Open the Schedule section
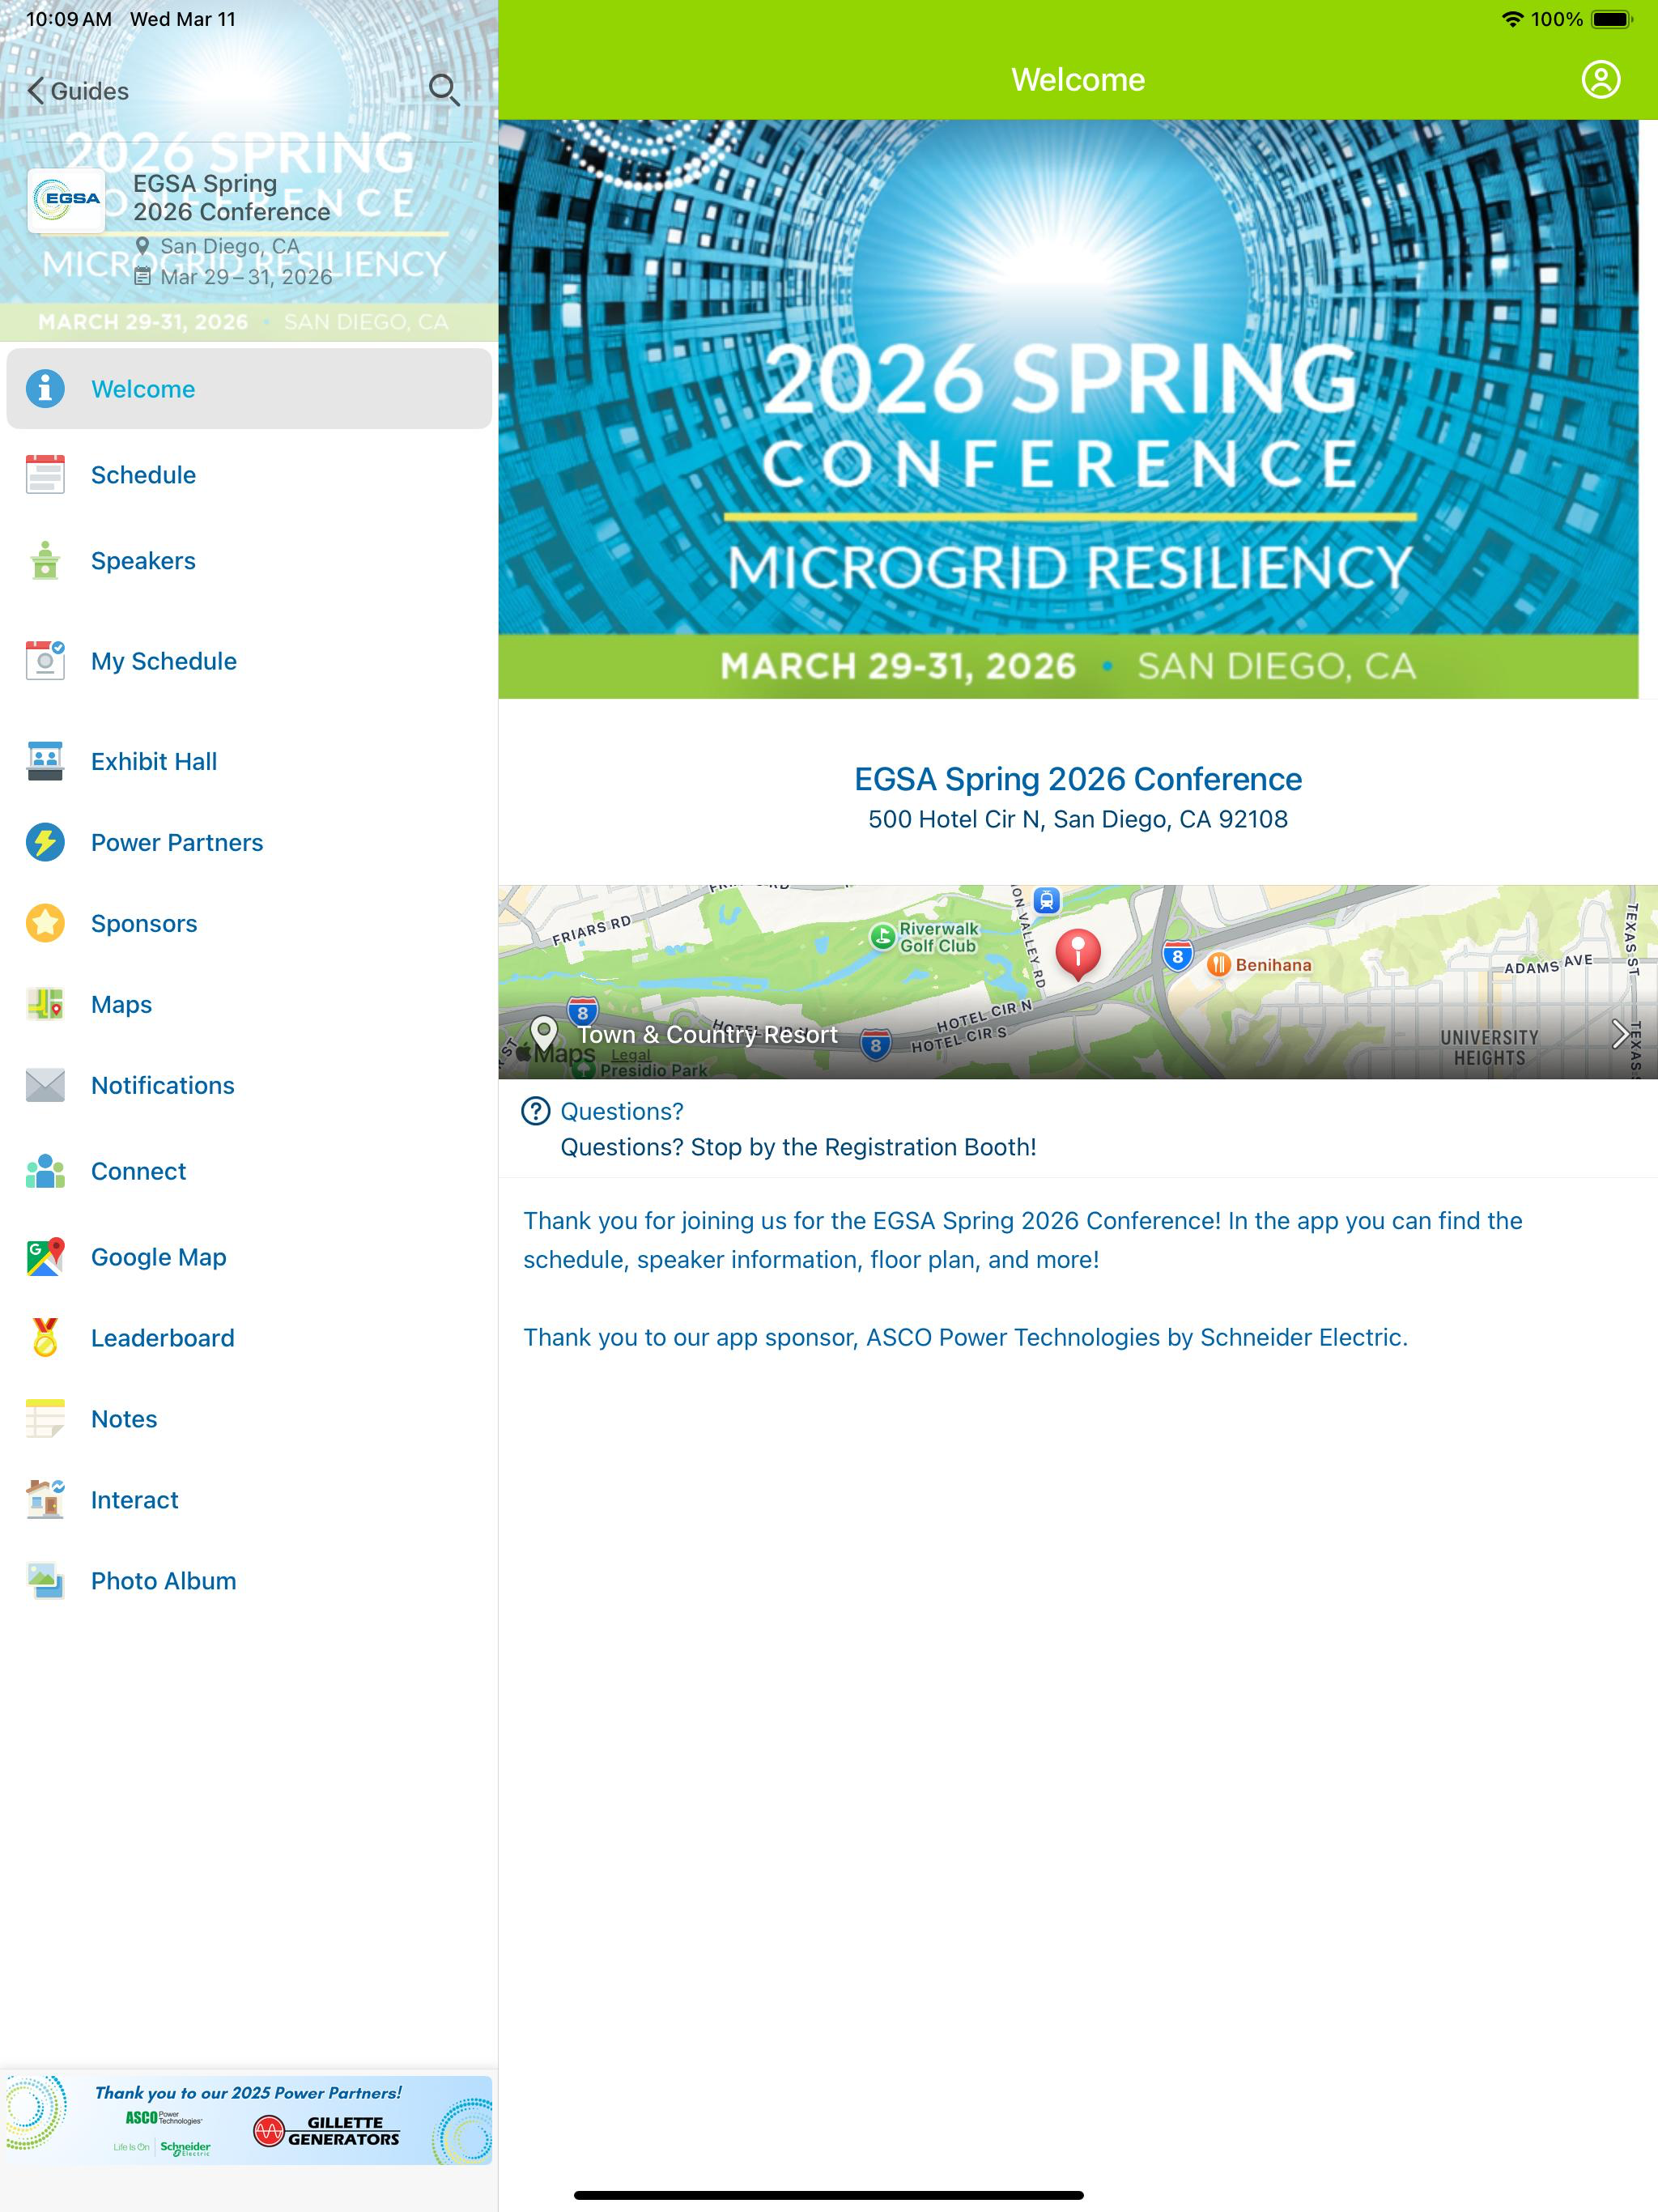The image size is (1658, 2212). [249, 474]
